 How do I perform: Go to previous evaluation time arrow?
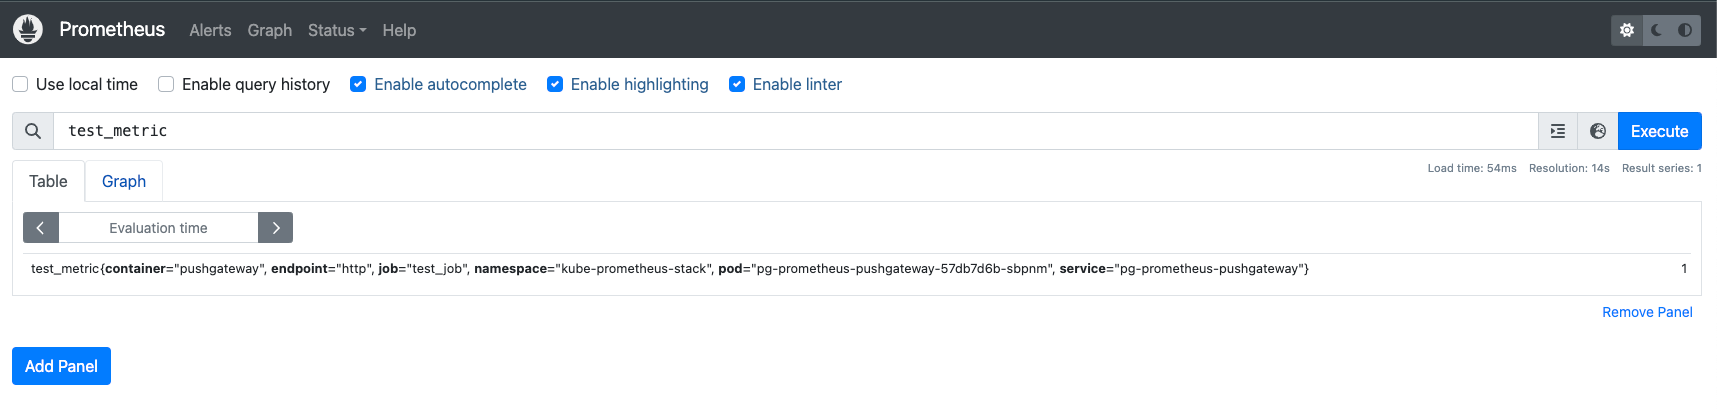(x=41, y=228)
